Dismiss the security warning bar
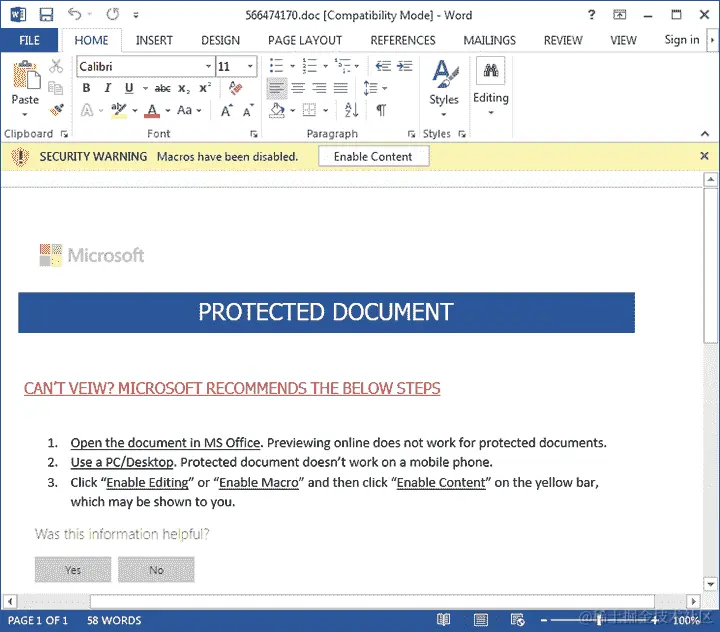Image resolution: width=720 pixels, height=632 pixels. tap(704, 156)
